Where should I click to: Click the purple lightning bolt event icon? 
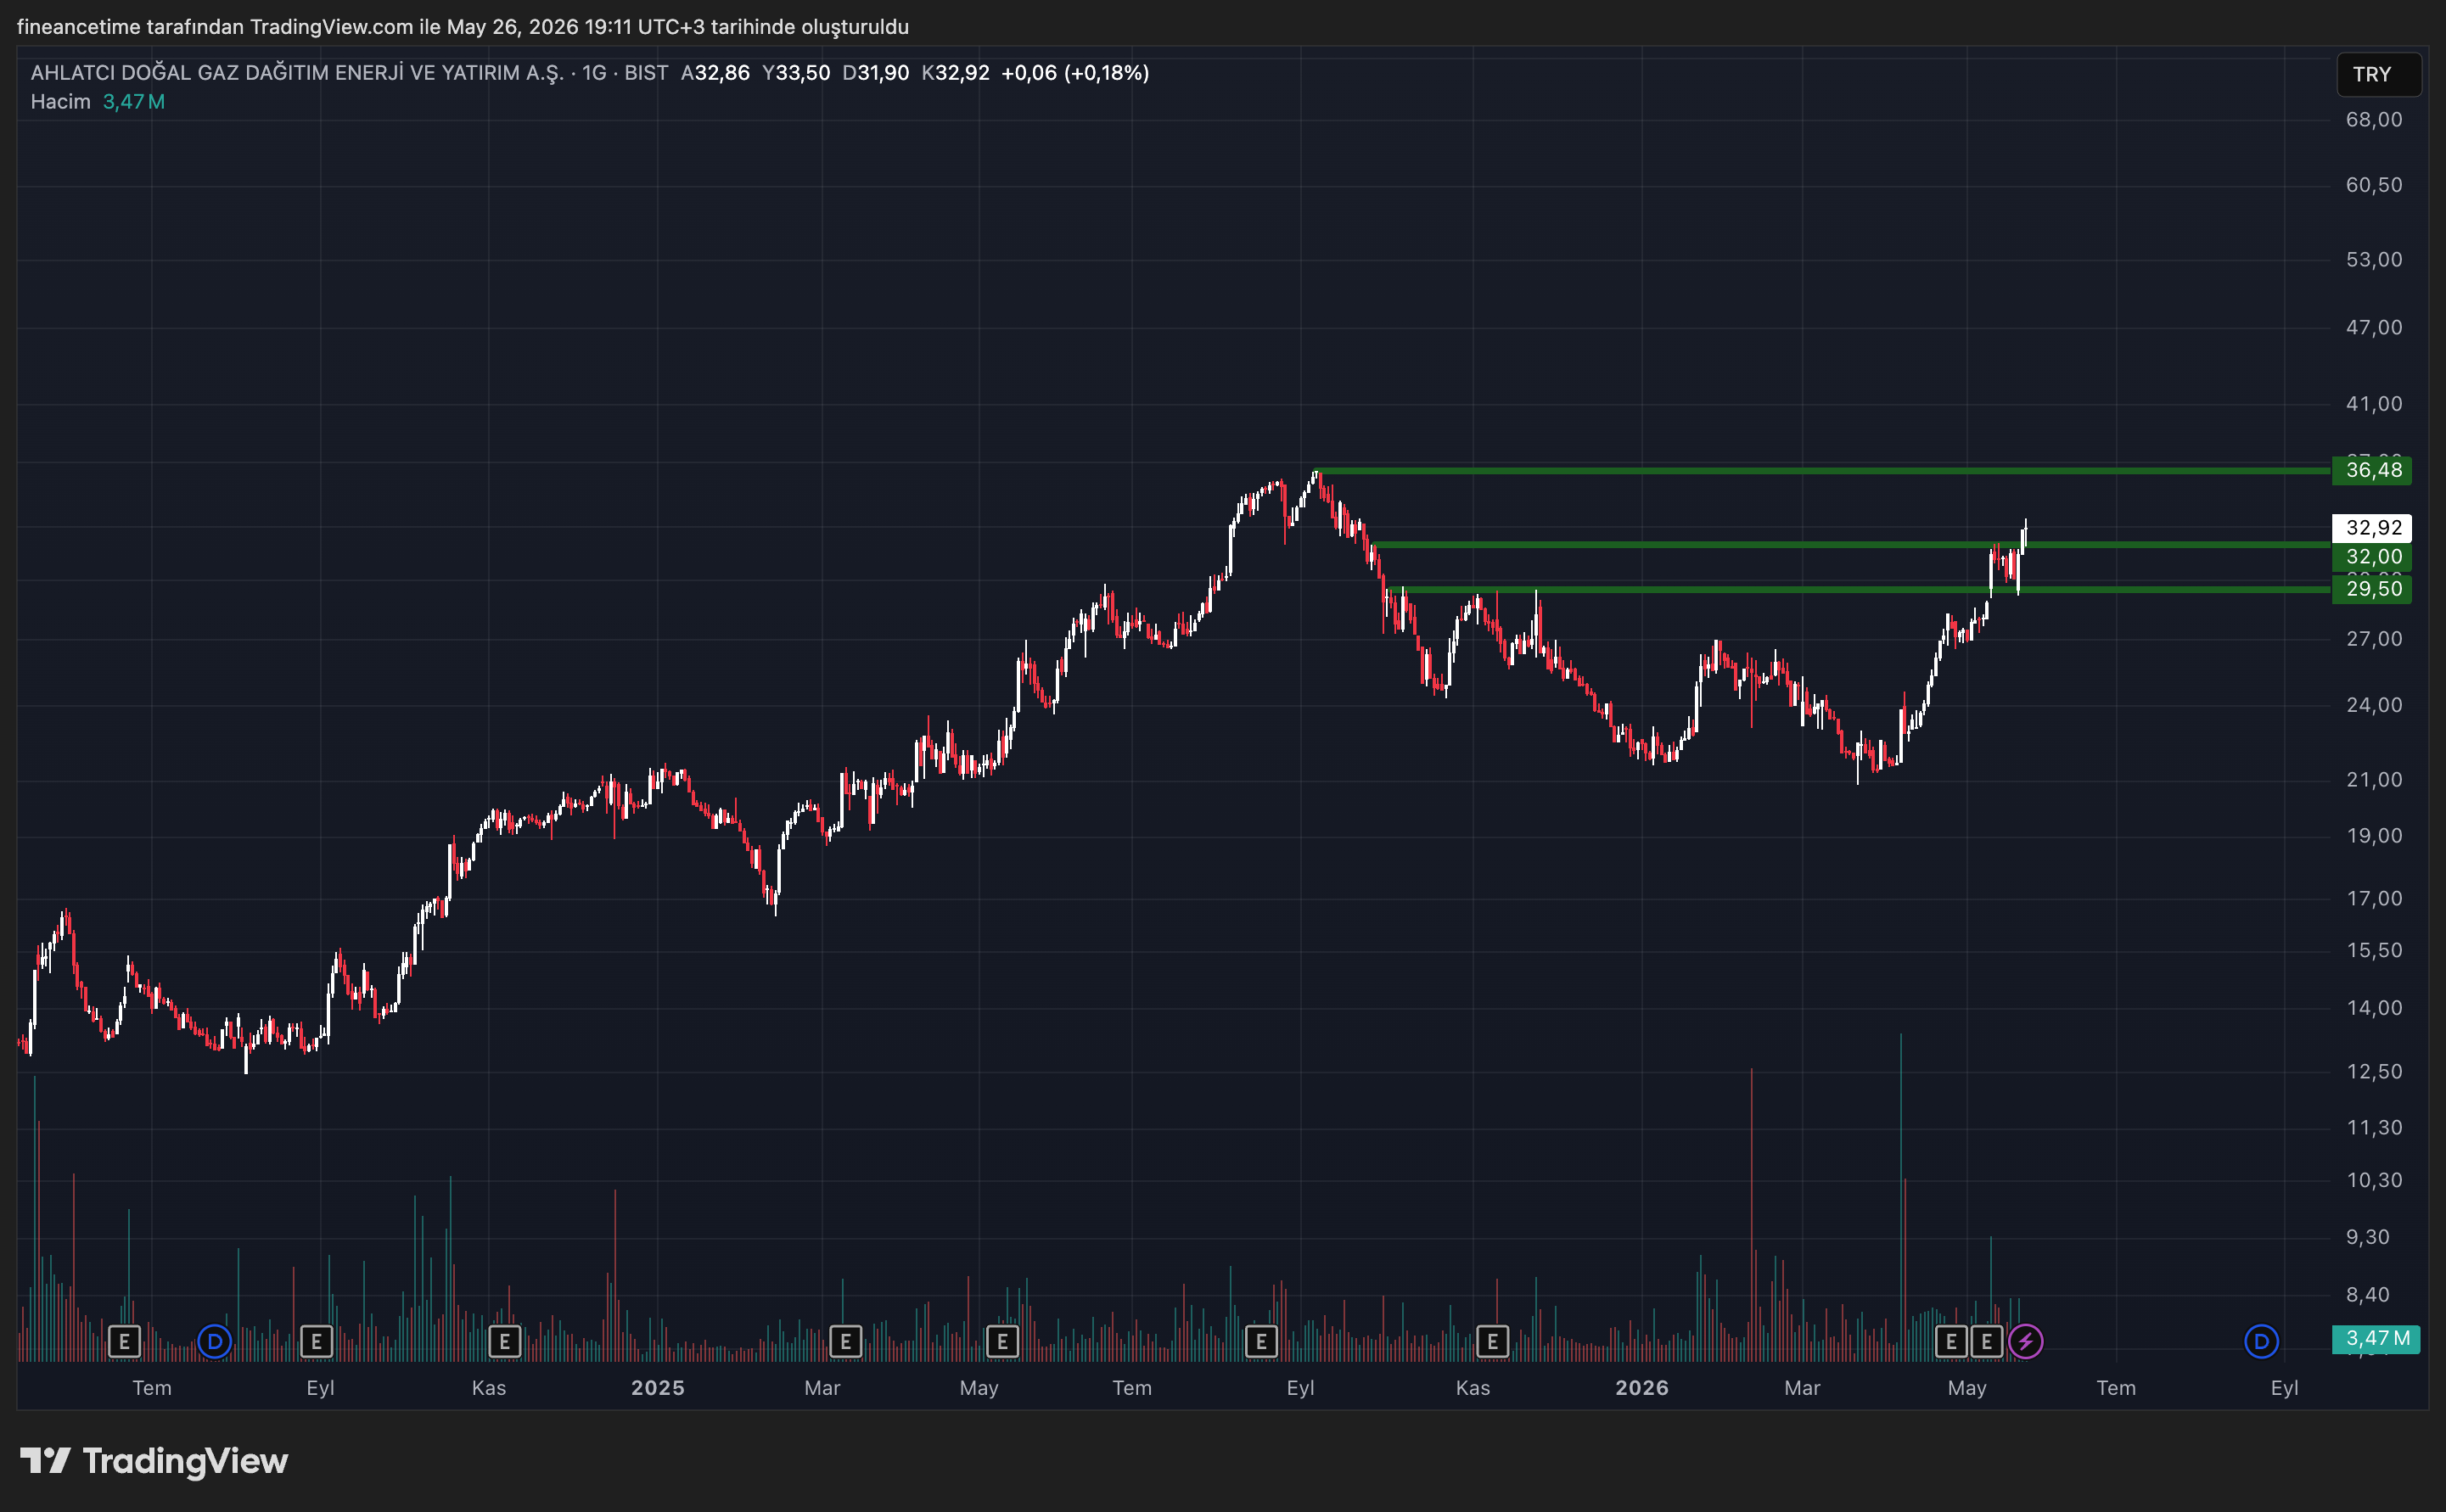click(x=2025, y=1341)
